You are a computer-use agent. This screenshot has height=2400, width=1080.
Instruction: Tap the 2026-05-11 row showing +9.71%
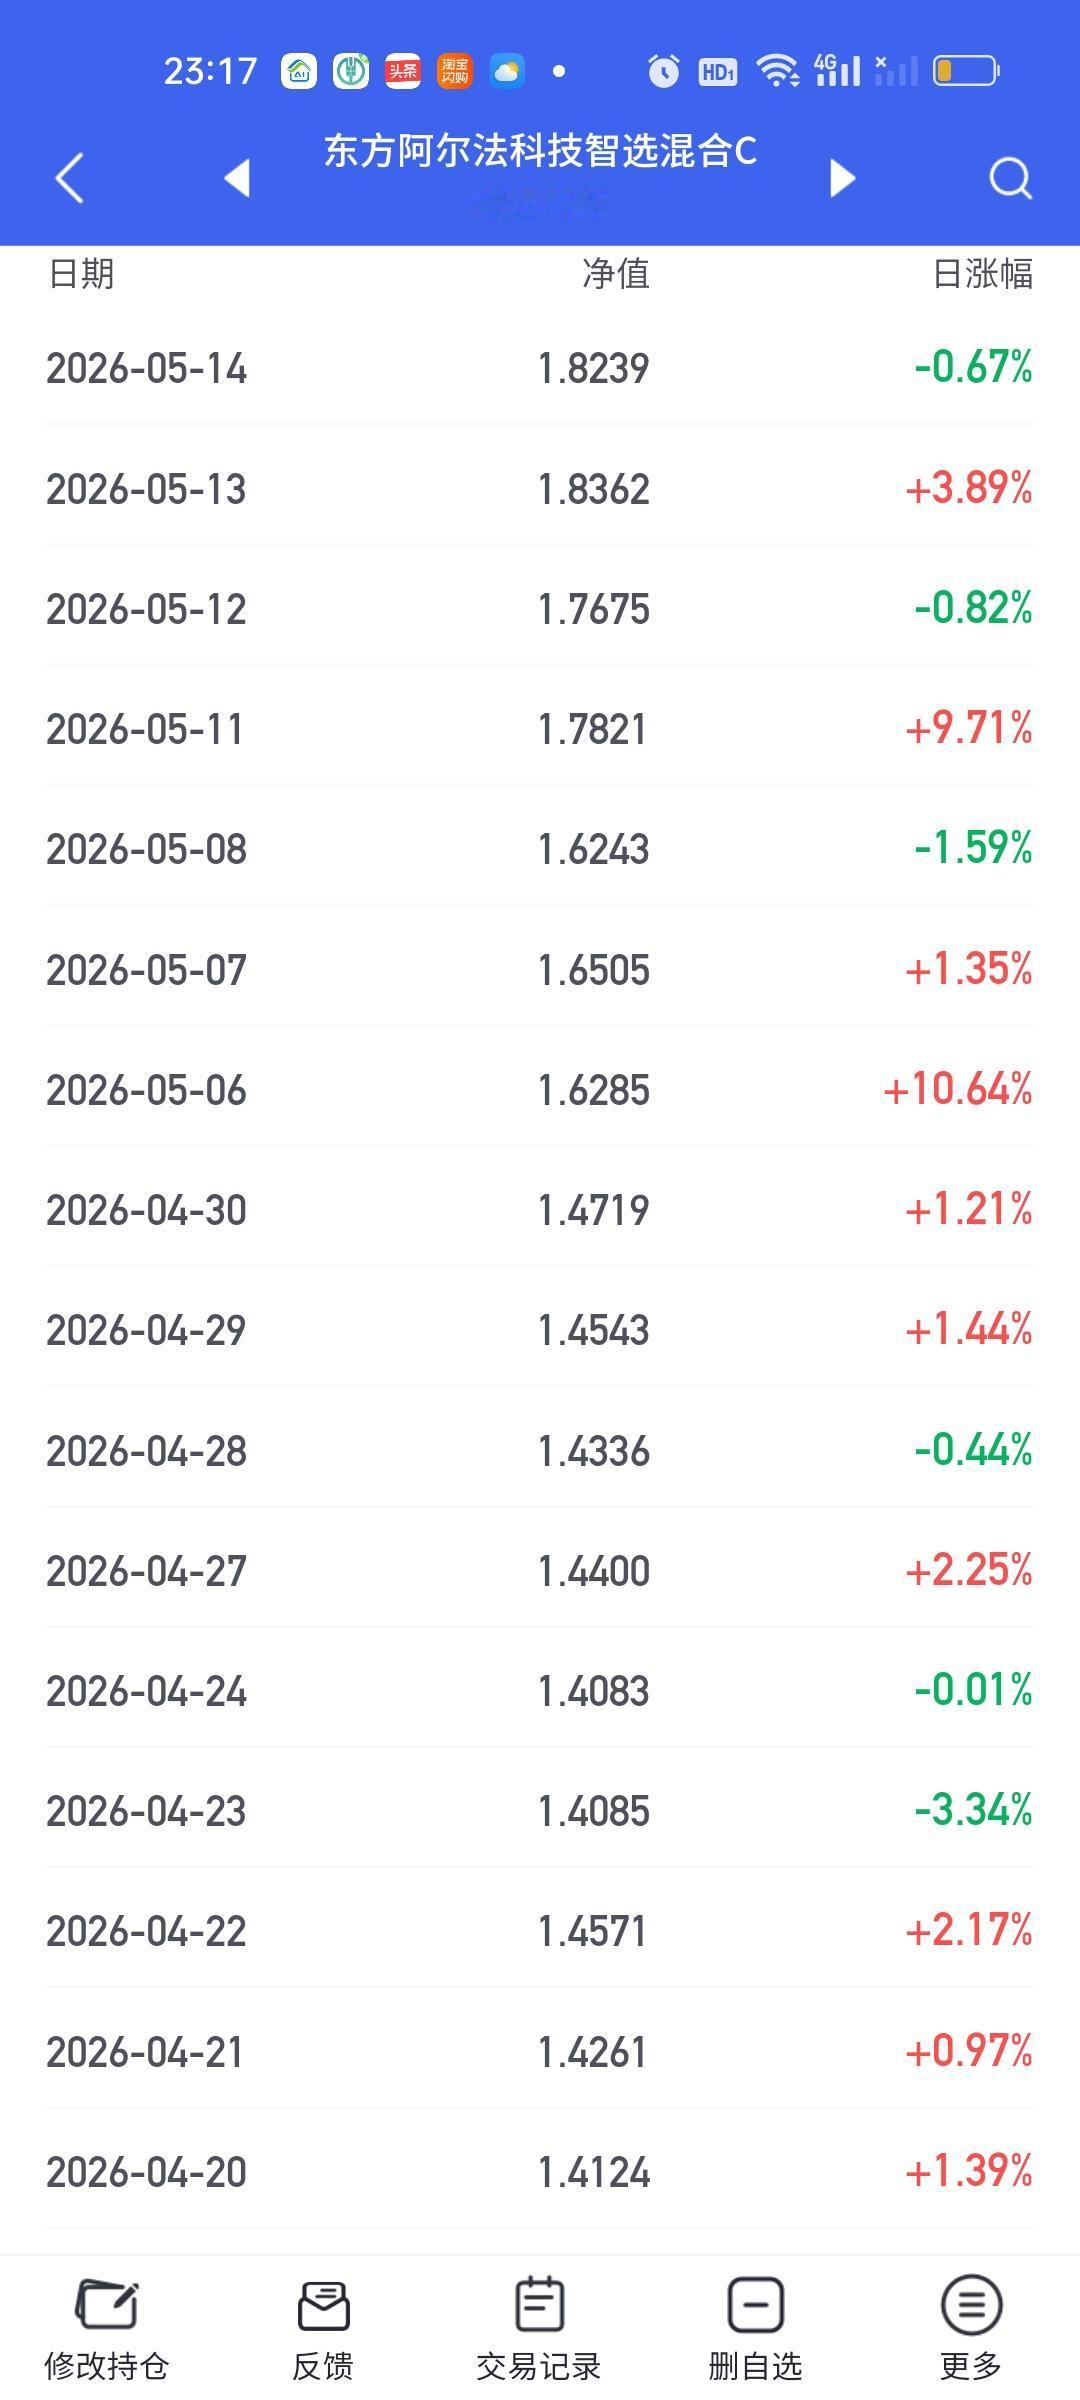coord(540,728)
